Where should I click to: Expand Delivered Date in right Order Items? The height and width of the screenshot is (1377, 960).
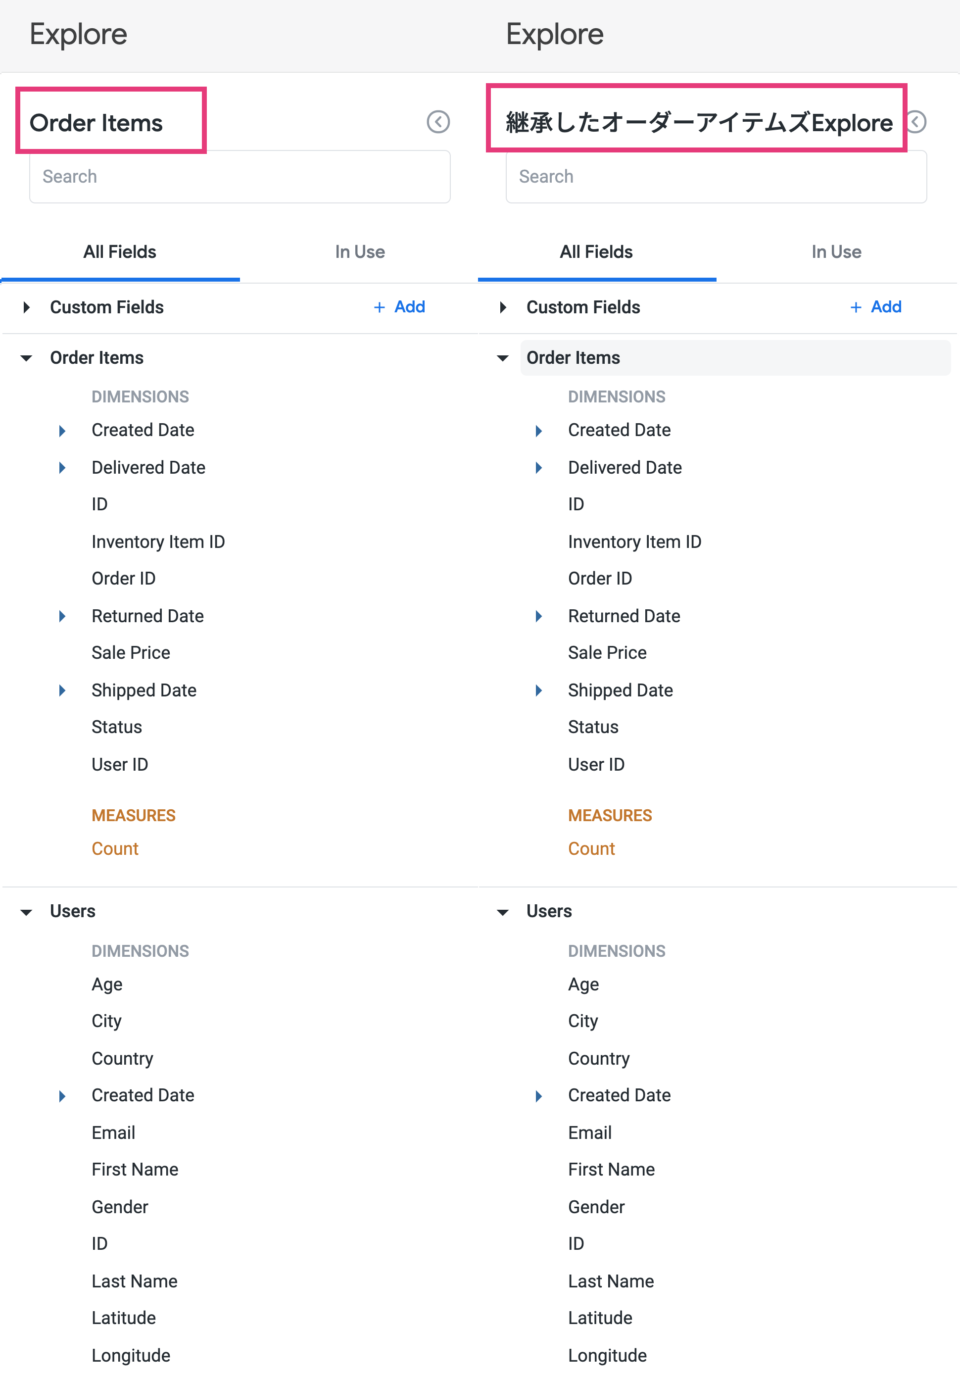click(539, 468)
